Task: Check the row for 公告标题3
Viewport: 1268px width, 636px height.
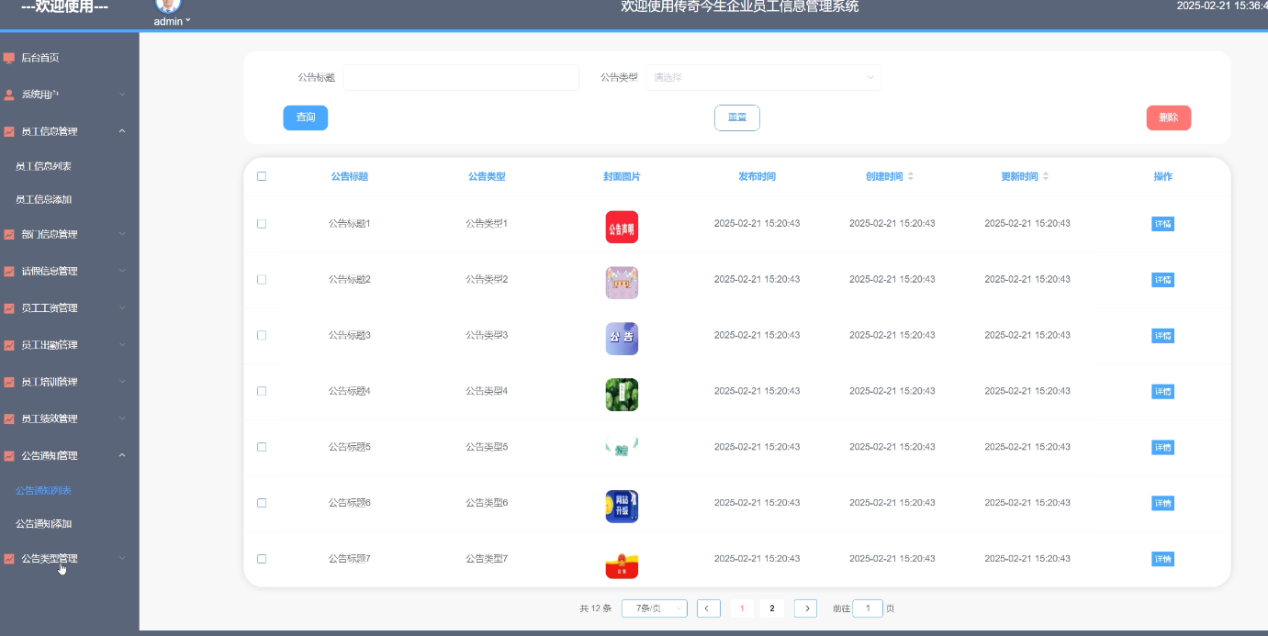Action: coord(262,335)
